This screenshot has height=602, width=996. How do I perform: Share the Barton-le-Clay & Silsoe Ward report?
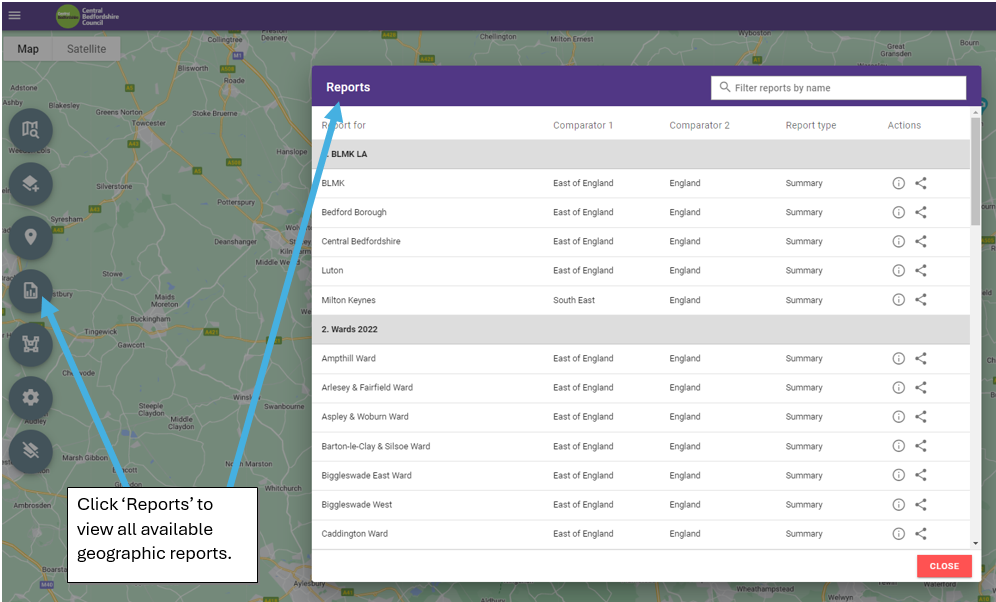point(920,446)
